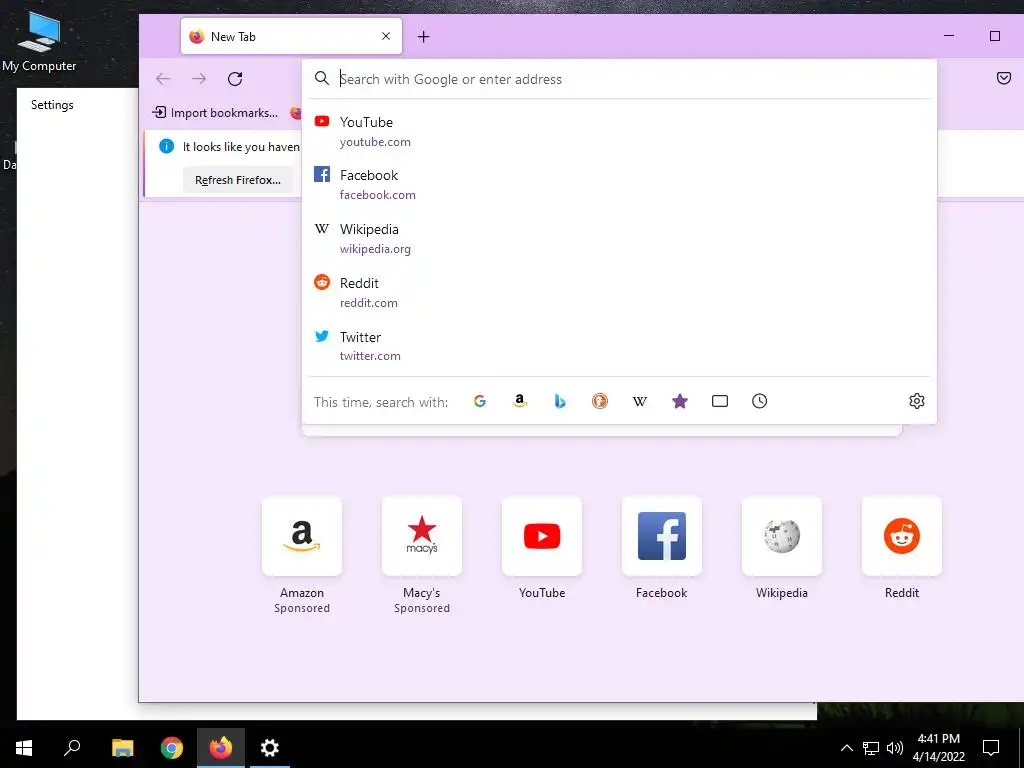The image size is (1024, 768).
Task: Open File Explorer from the taskbar
Action: coord(122,748)
